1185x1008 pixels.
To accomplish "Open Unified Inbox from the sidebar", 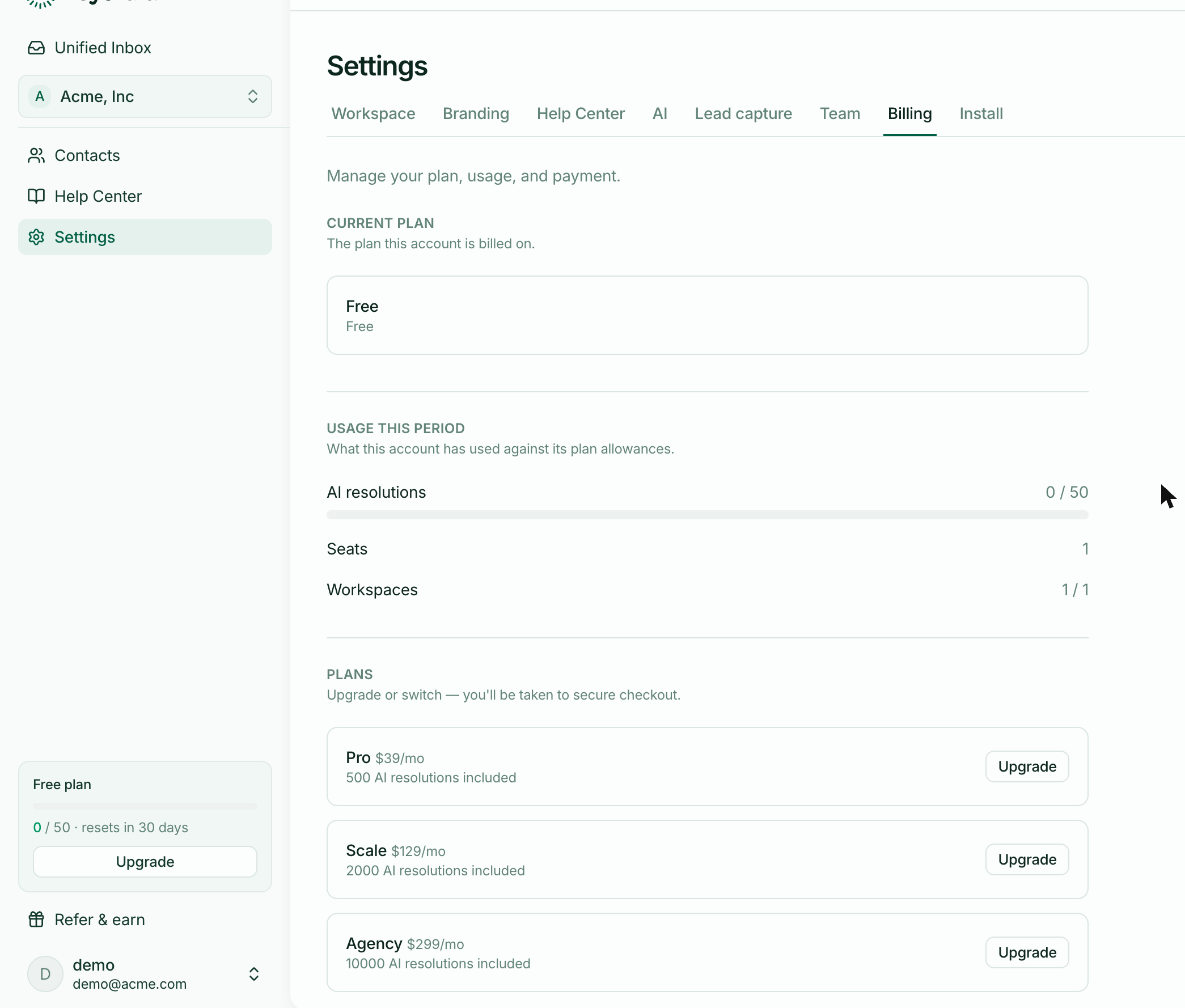I will pyautogui.click(x=145, y=48).
